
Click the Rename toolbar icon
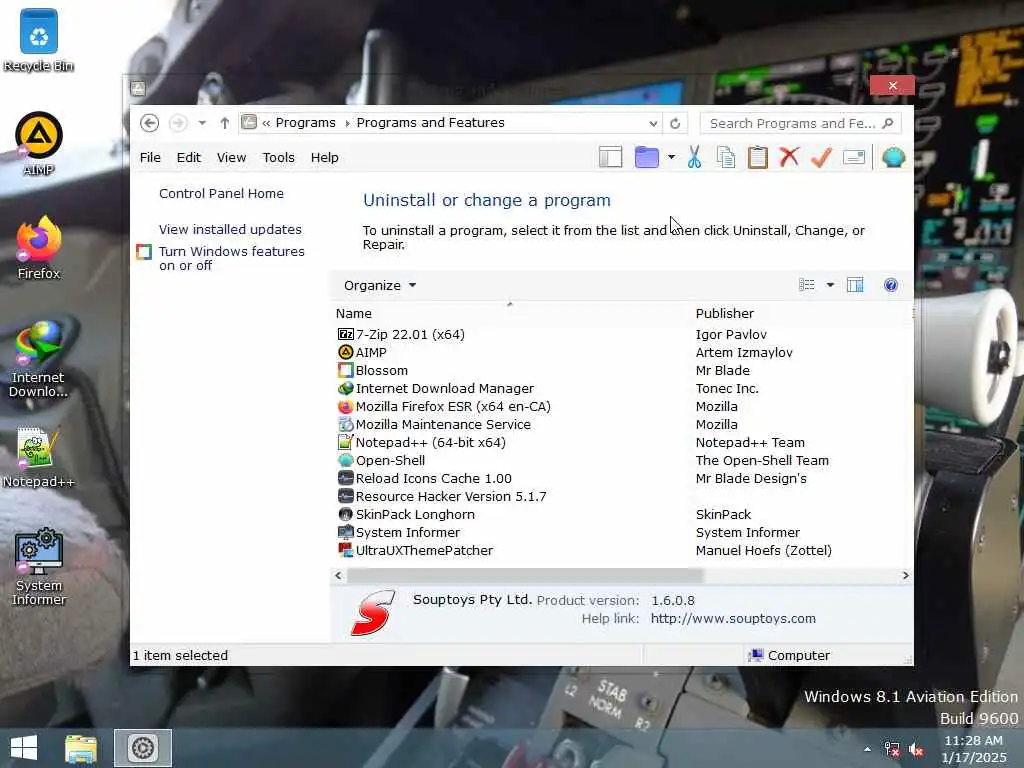(854, 157)
